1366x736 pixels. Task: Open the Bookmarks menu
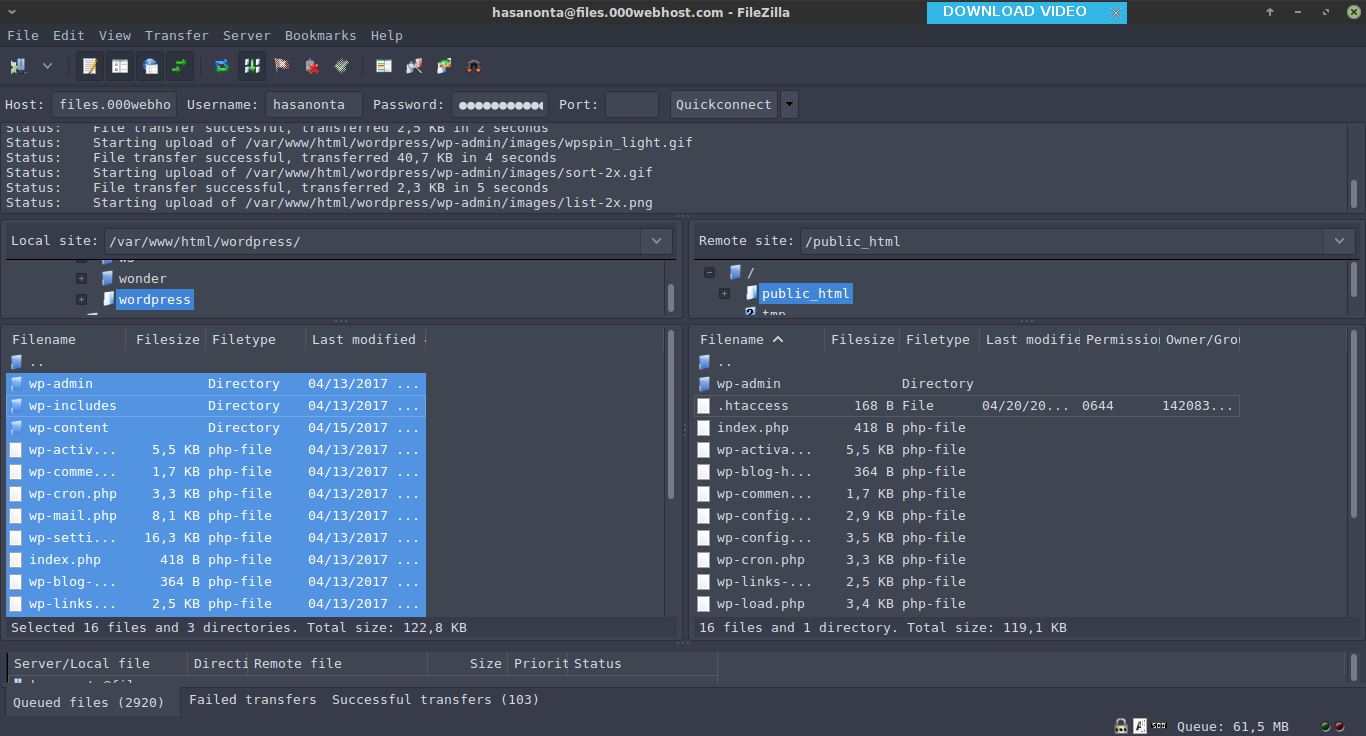(x=321, y=35)
